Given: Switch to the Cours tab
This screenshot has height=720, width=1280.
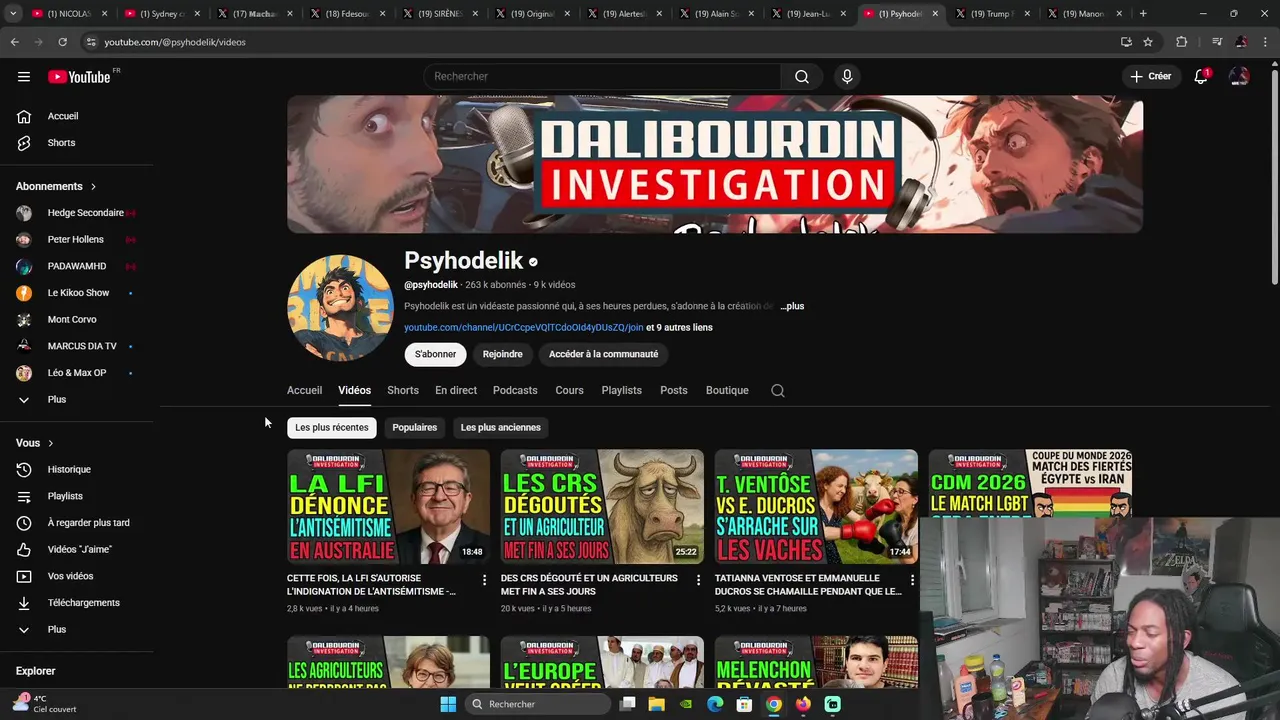Looking at the screenshot, I should pyautogui.click(x=569, y=391).
